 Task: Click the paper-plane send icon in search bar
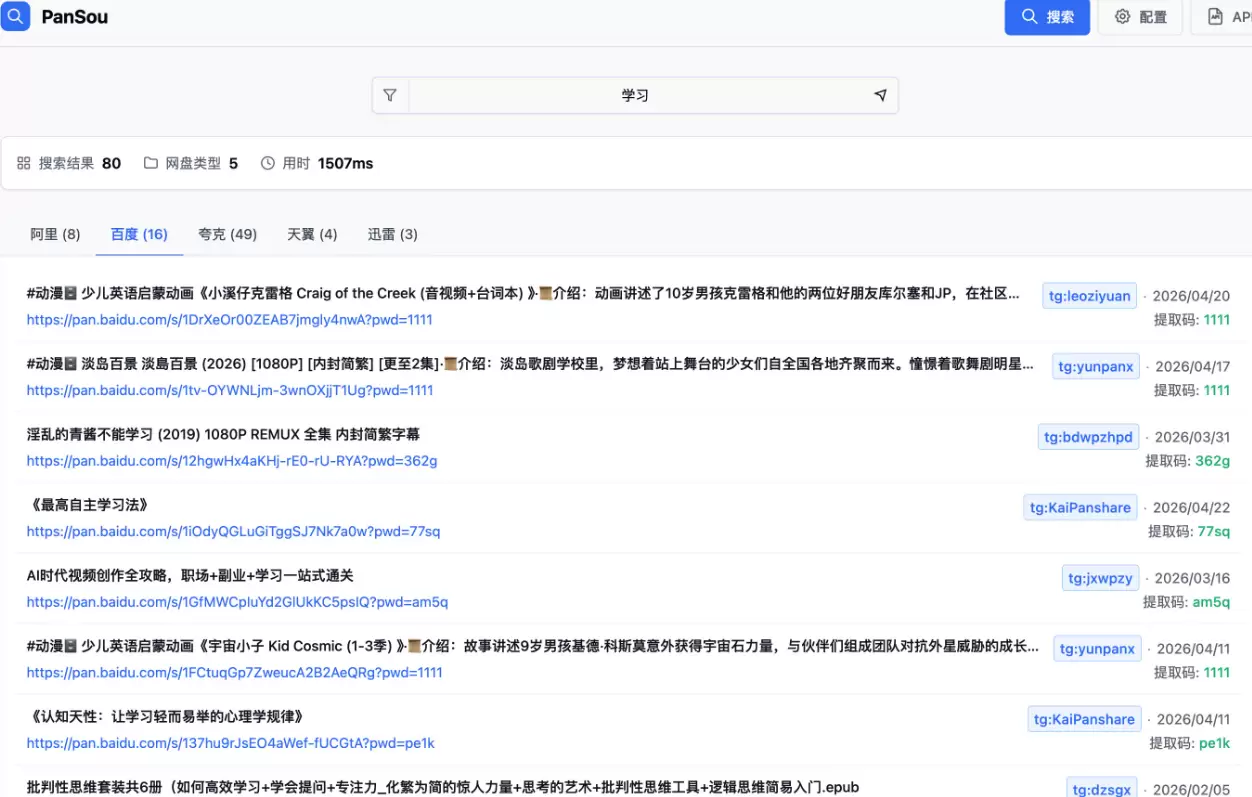[x=879, y=95]
